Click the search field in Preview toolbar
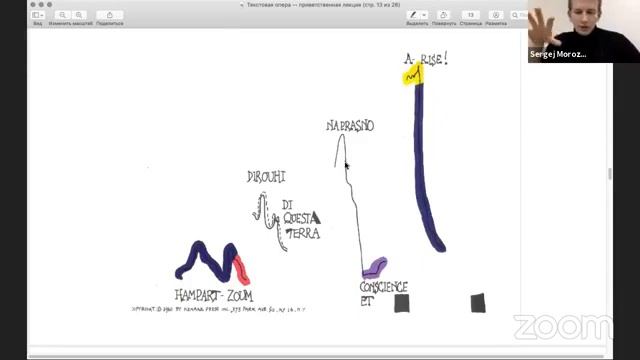 tap(519, 15)
